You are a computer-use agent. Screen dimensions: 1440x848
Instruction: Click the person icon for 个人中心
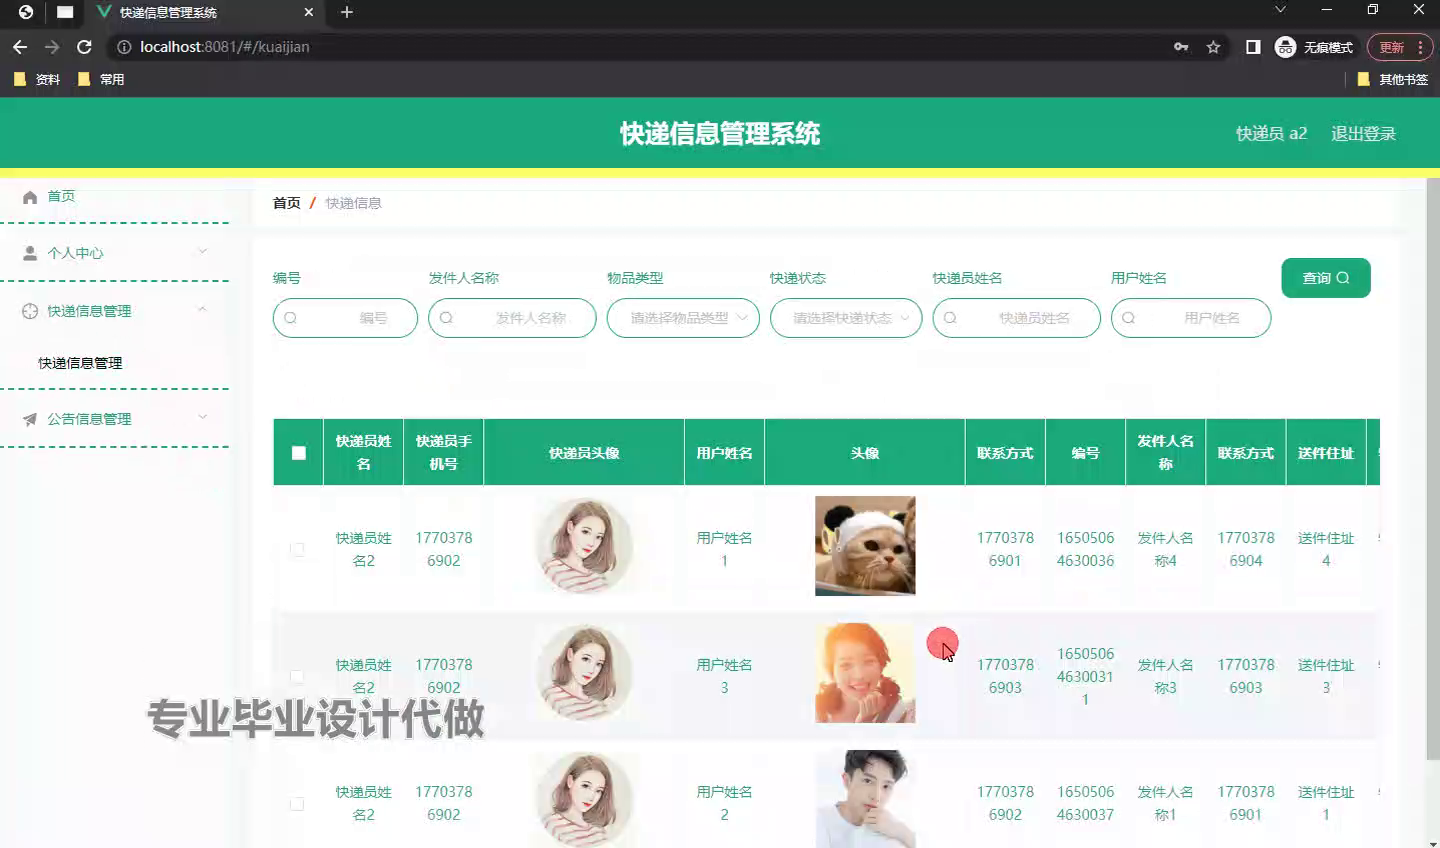tap(30, 253)
